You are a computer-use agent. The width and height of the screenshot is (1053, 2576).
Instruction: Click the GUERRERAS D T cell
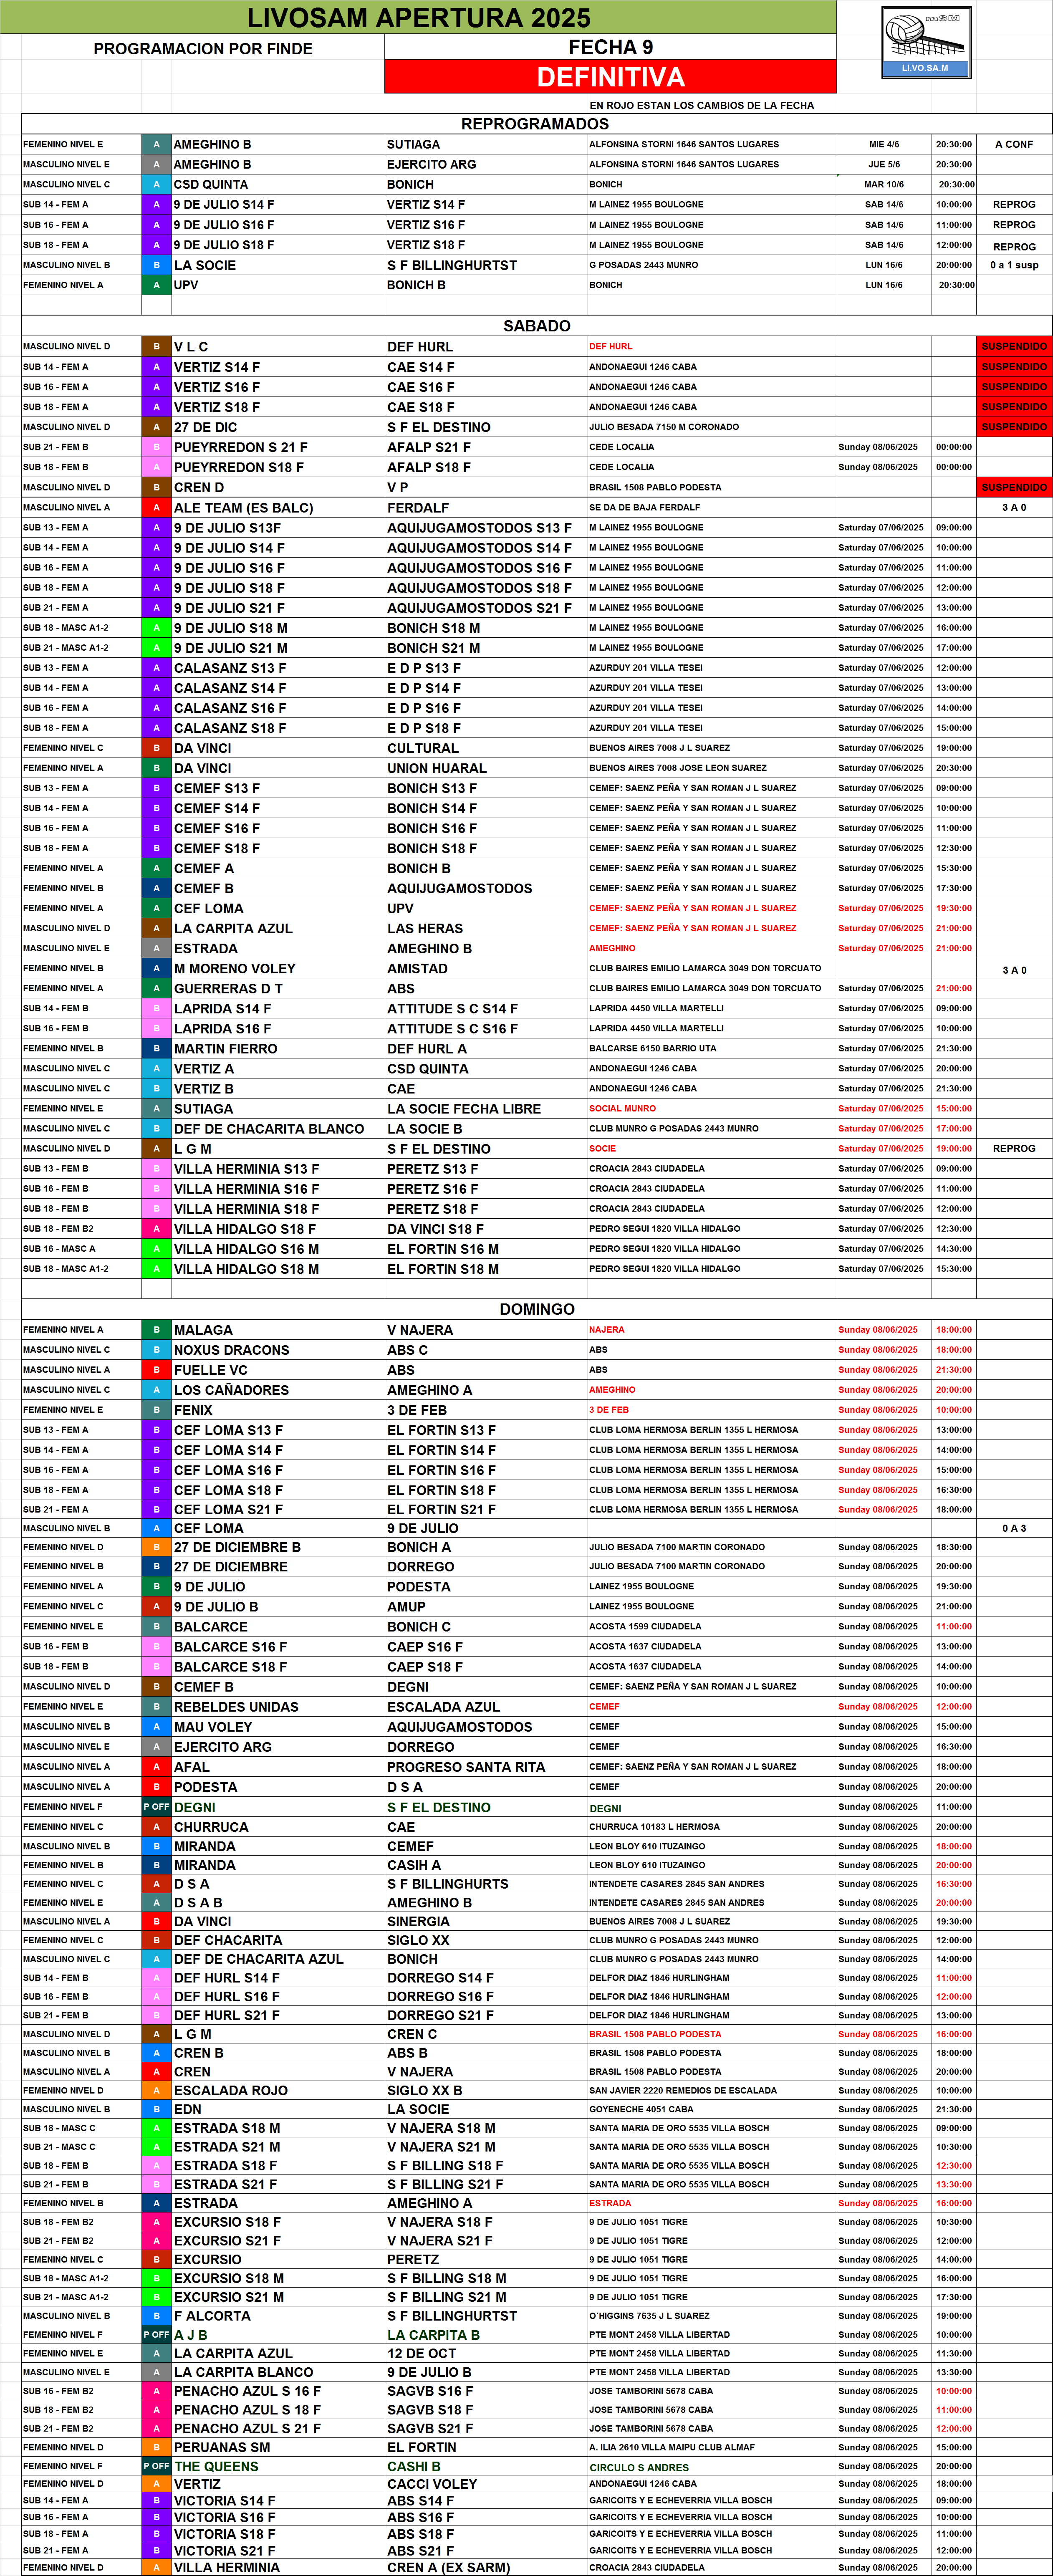(x=278, y=988)
